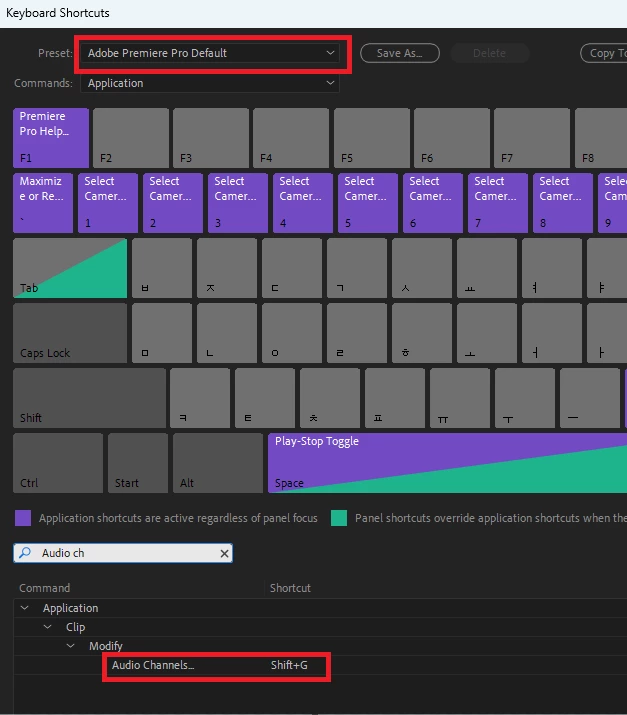Click the ㄹ key on keyboard layout
627x715 pixels.
(x=357, y=333)
